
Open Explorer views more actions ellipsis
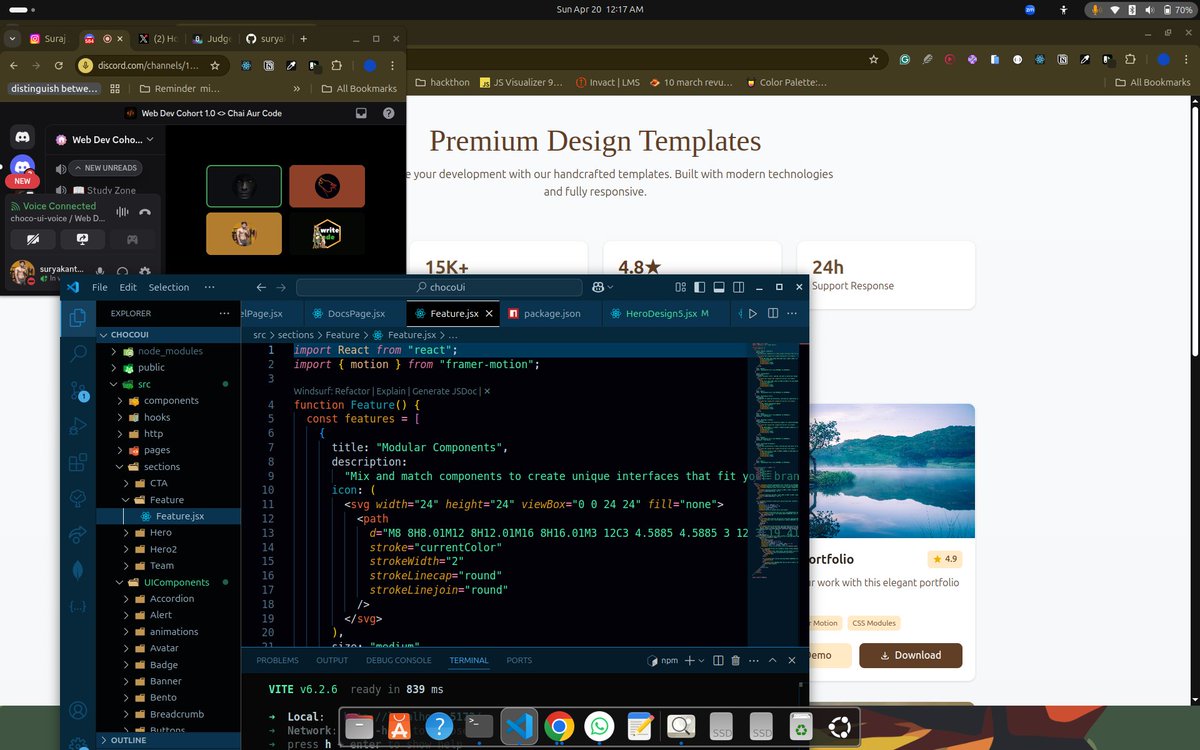pyautogui.click(x=224, y=313)
